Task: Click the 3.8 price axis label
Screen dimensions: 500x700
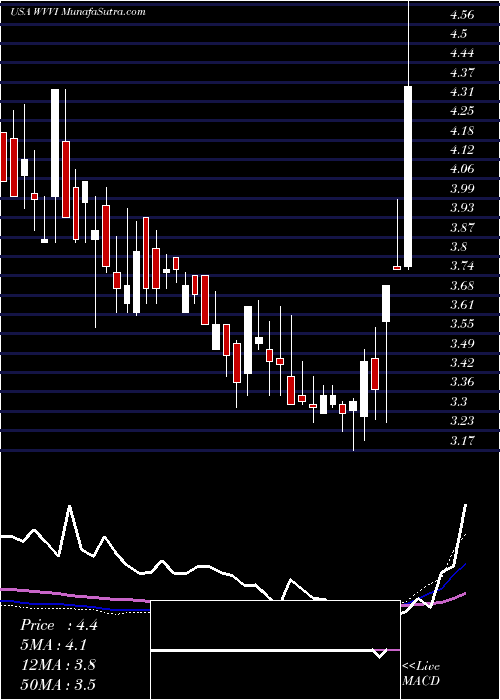Action: click(x=459, y=247)
